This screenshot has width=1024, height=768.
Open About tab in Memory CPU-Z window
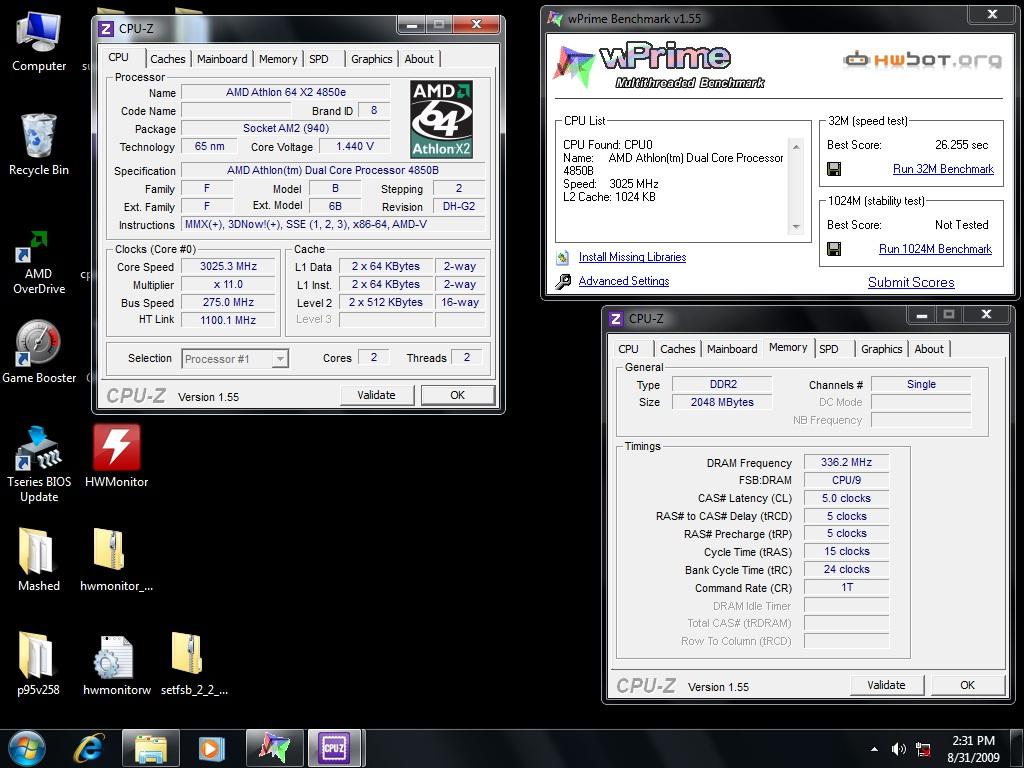(x=929, y=349)
